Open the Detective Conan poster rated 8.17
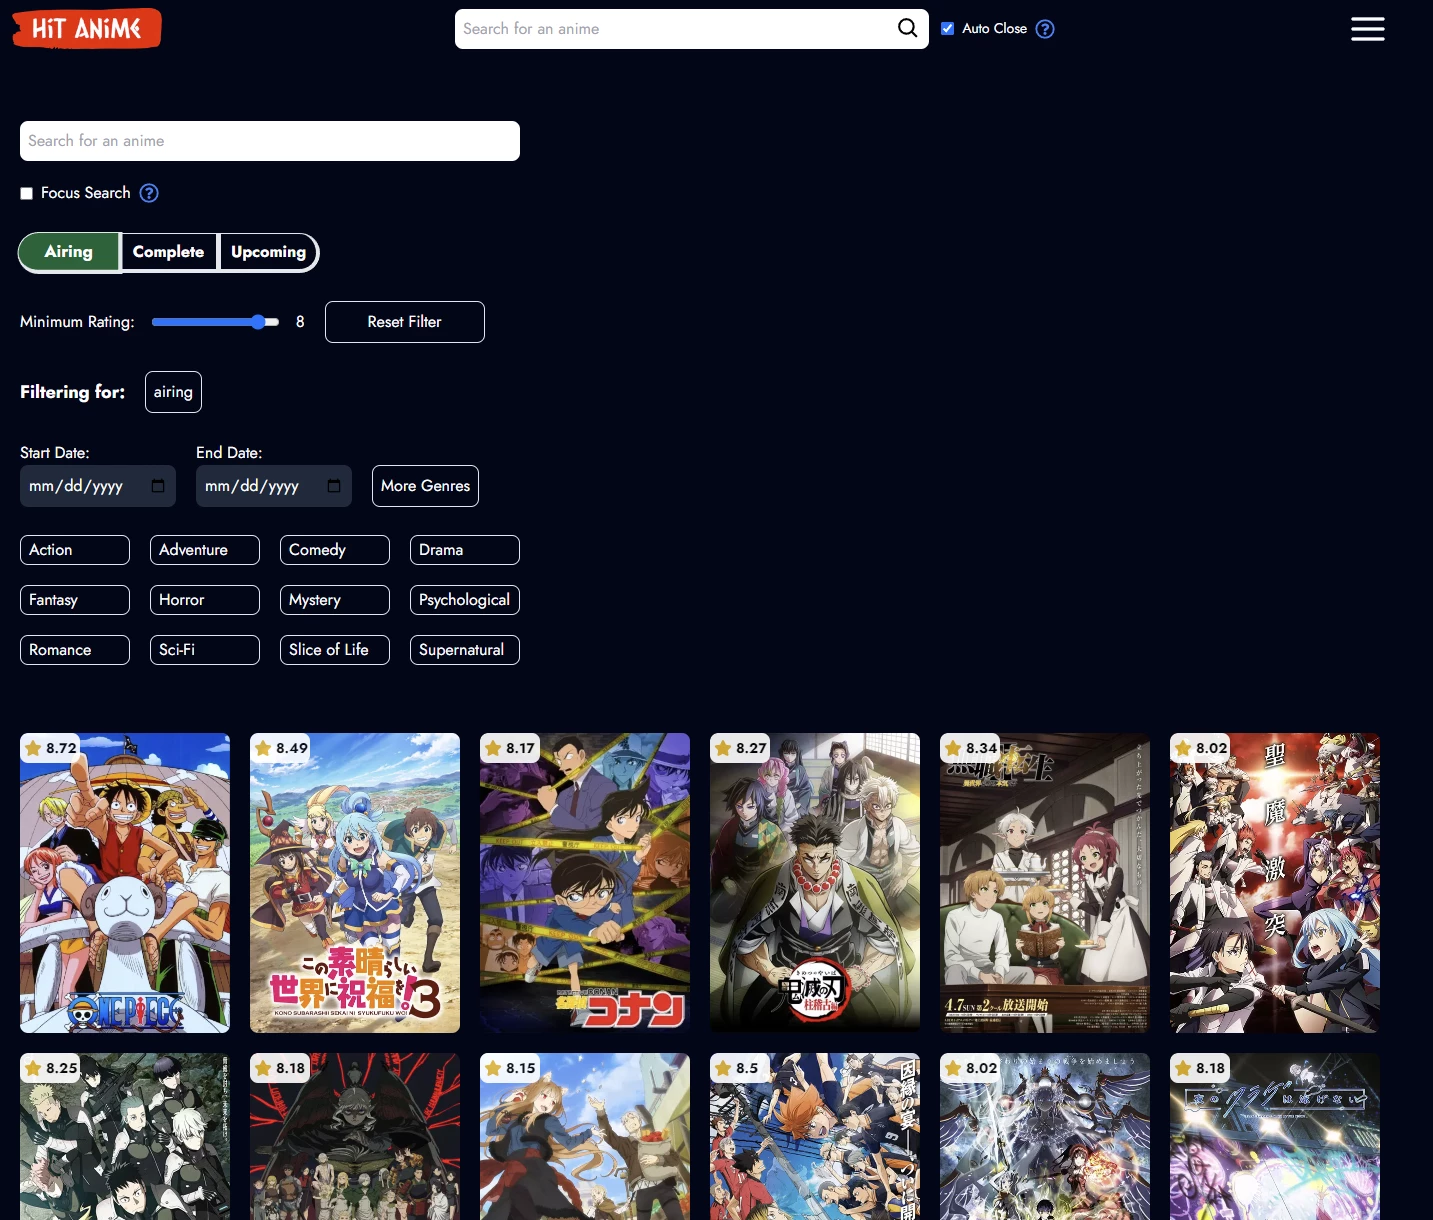Image resolution: width=1433 pixels, height=1220 pixels. (585, 883)
